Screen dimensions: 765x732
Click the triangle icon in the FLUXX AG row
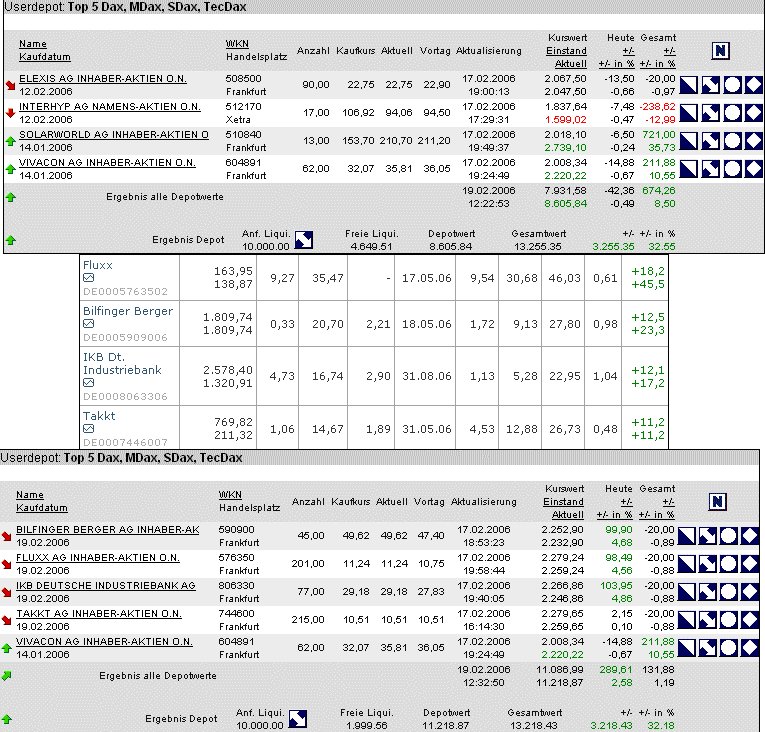(x=686, y=564)
